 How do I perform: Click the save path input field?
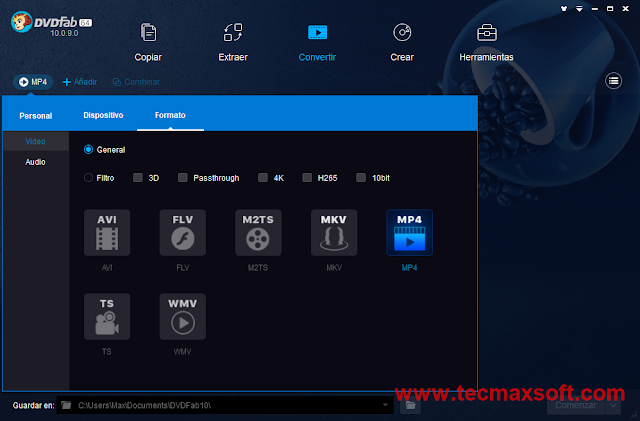point(224,405)
